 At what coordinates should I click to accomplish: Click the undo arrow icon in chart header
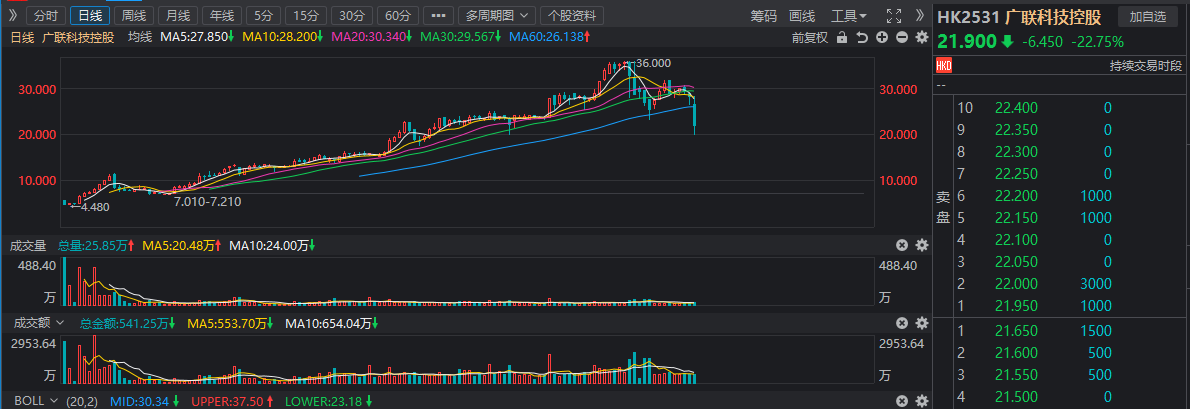coord(862,38)
